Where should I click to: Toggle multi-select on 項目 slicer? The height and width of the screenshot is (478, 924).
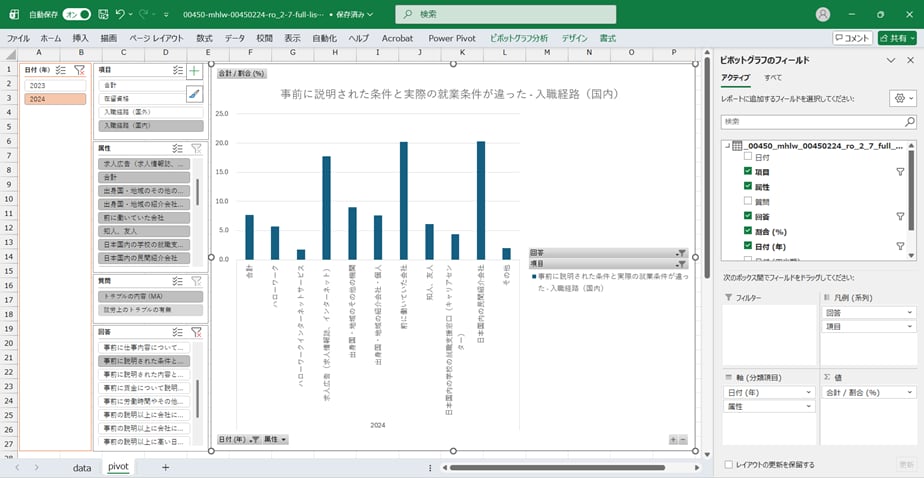(177, 70)
